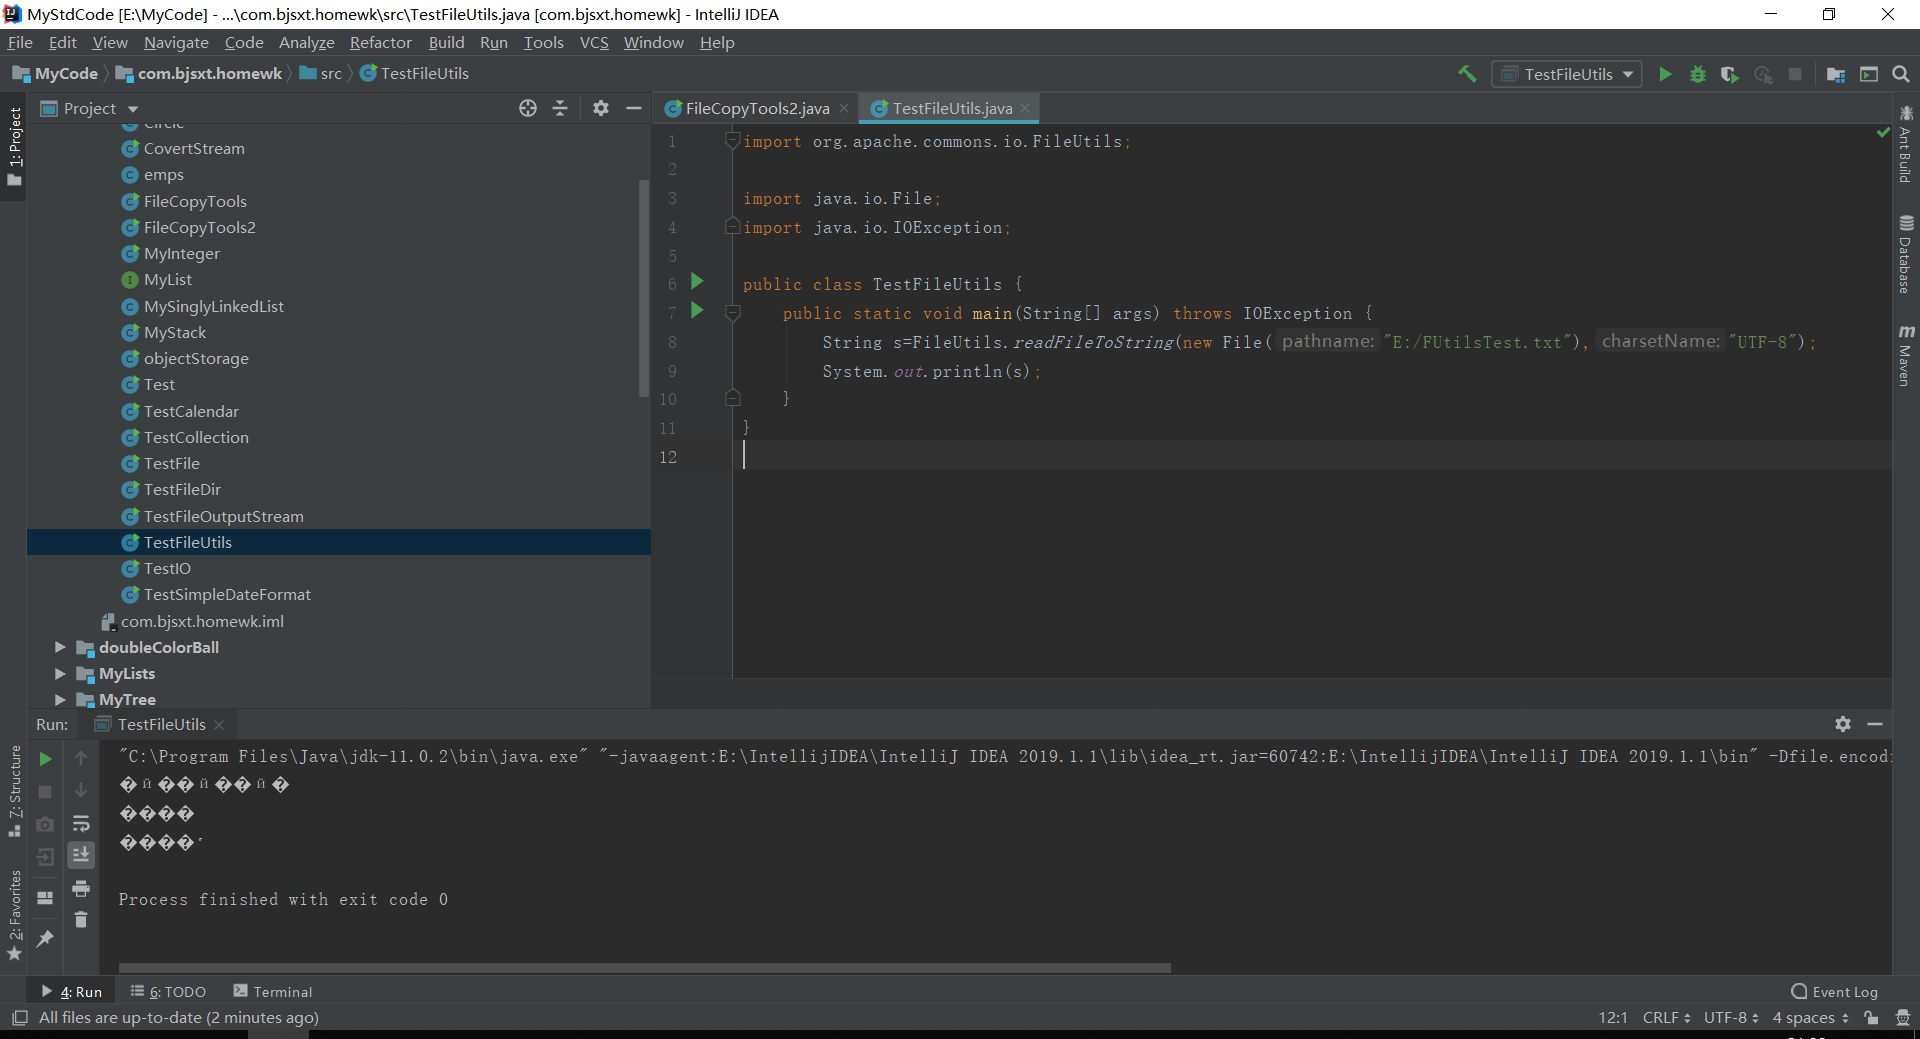Click the Search Everywhere magnifier icon
The height and width of the screenshot is (1039, 1920).
coord(1901,74)
